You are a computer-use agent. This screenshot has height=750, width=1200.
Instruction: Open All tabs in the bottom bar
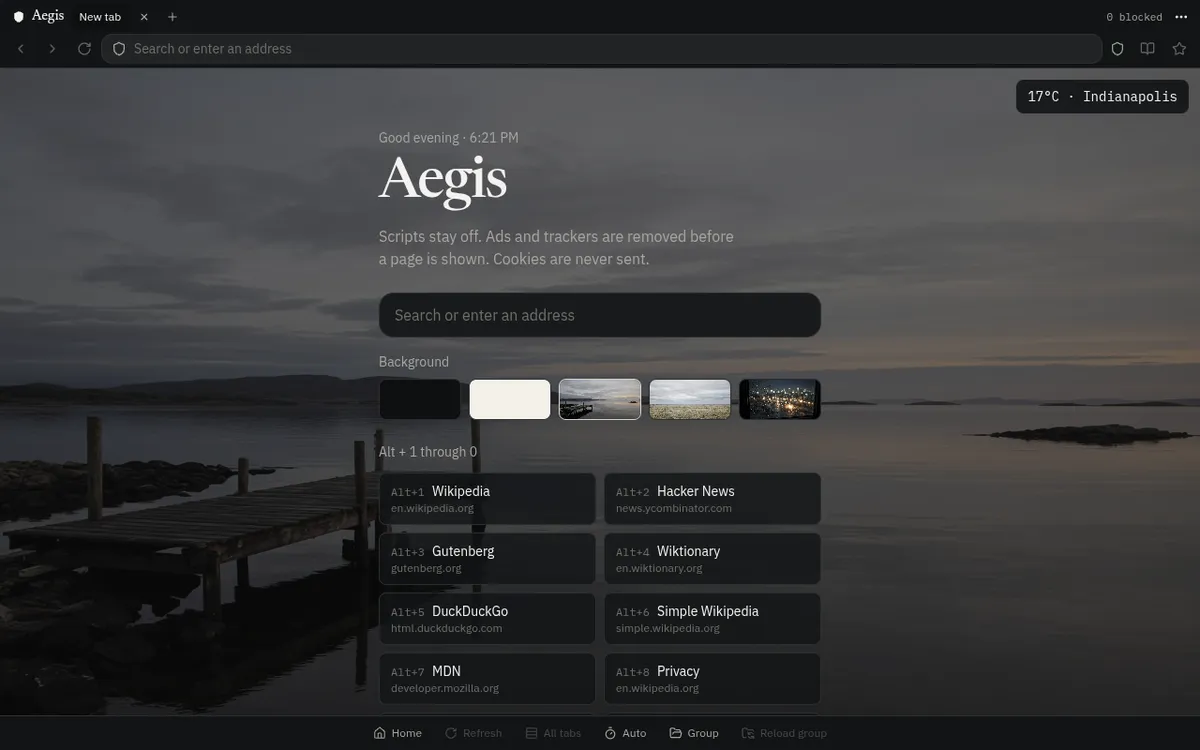point(553,733)
